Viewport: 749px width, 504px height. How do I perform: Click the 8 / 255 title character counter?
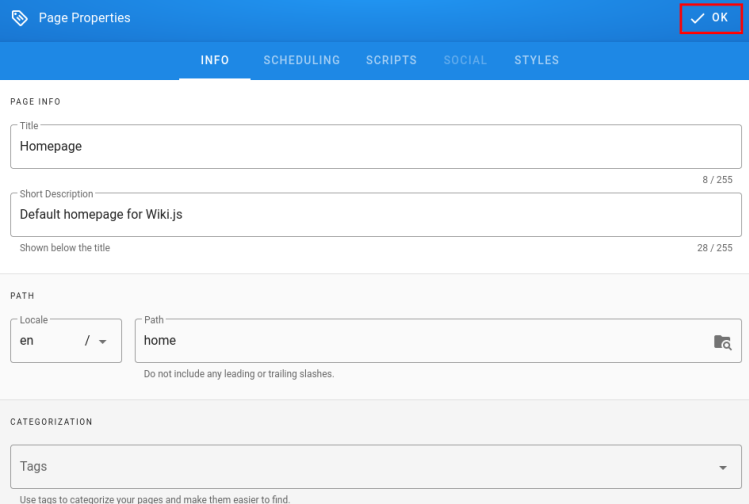[x=716, y=180]
